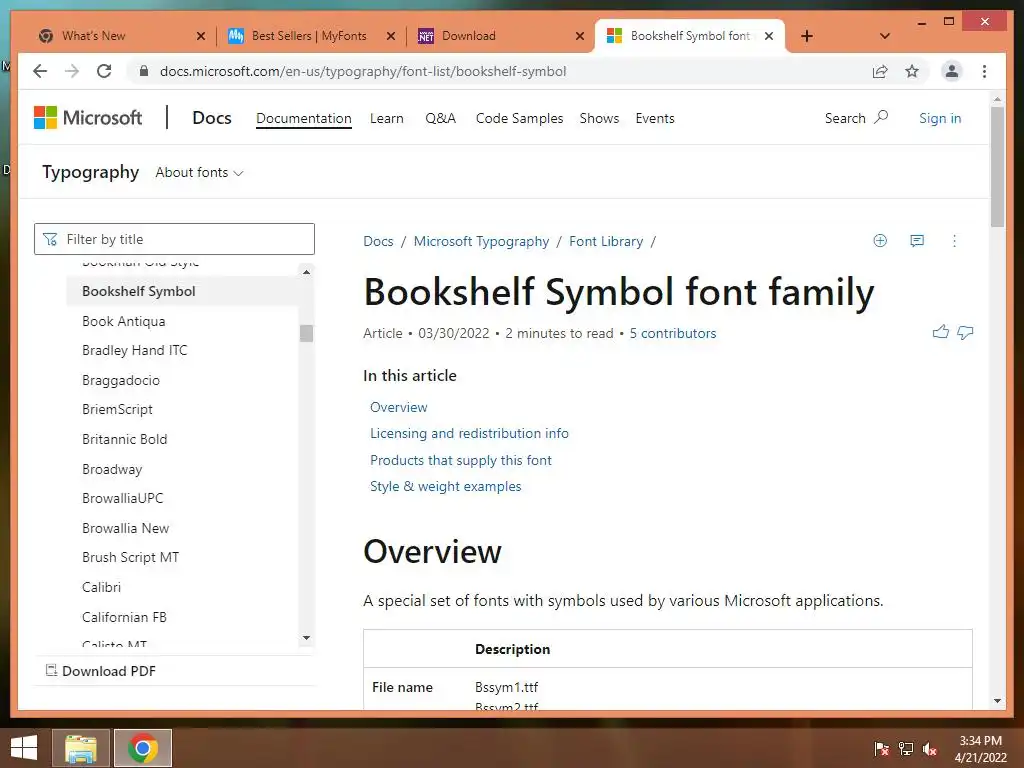Switch to Best Sellers | MyFonts tab
The height and width of the screenshot is (768, 1024).
click(310, 36)
